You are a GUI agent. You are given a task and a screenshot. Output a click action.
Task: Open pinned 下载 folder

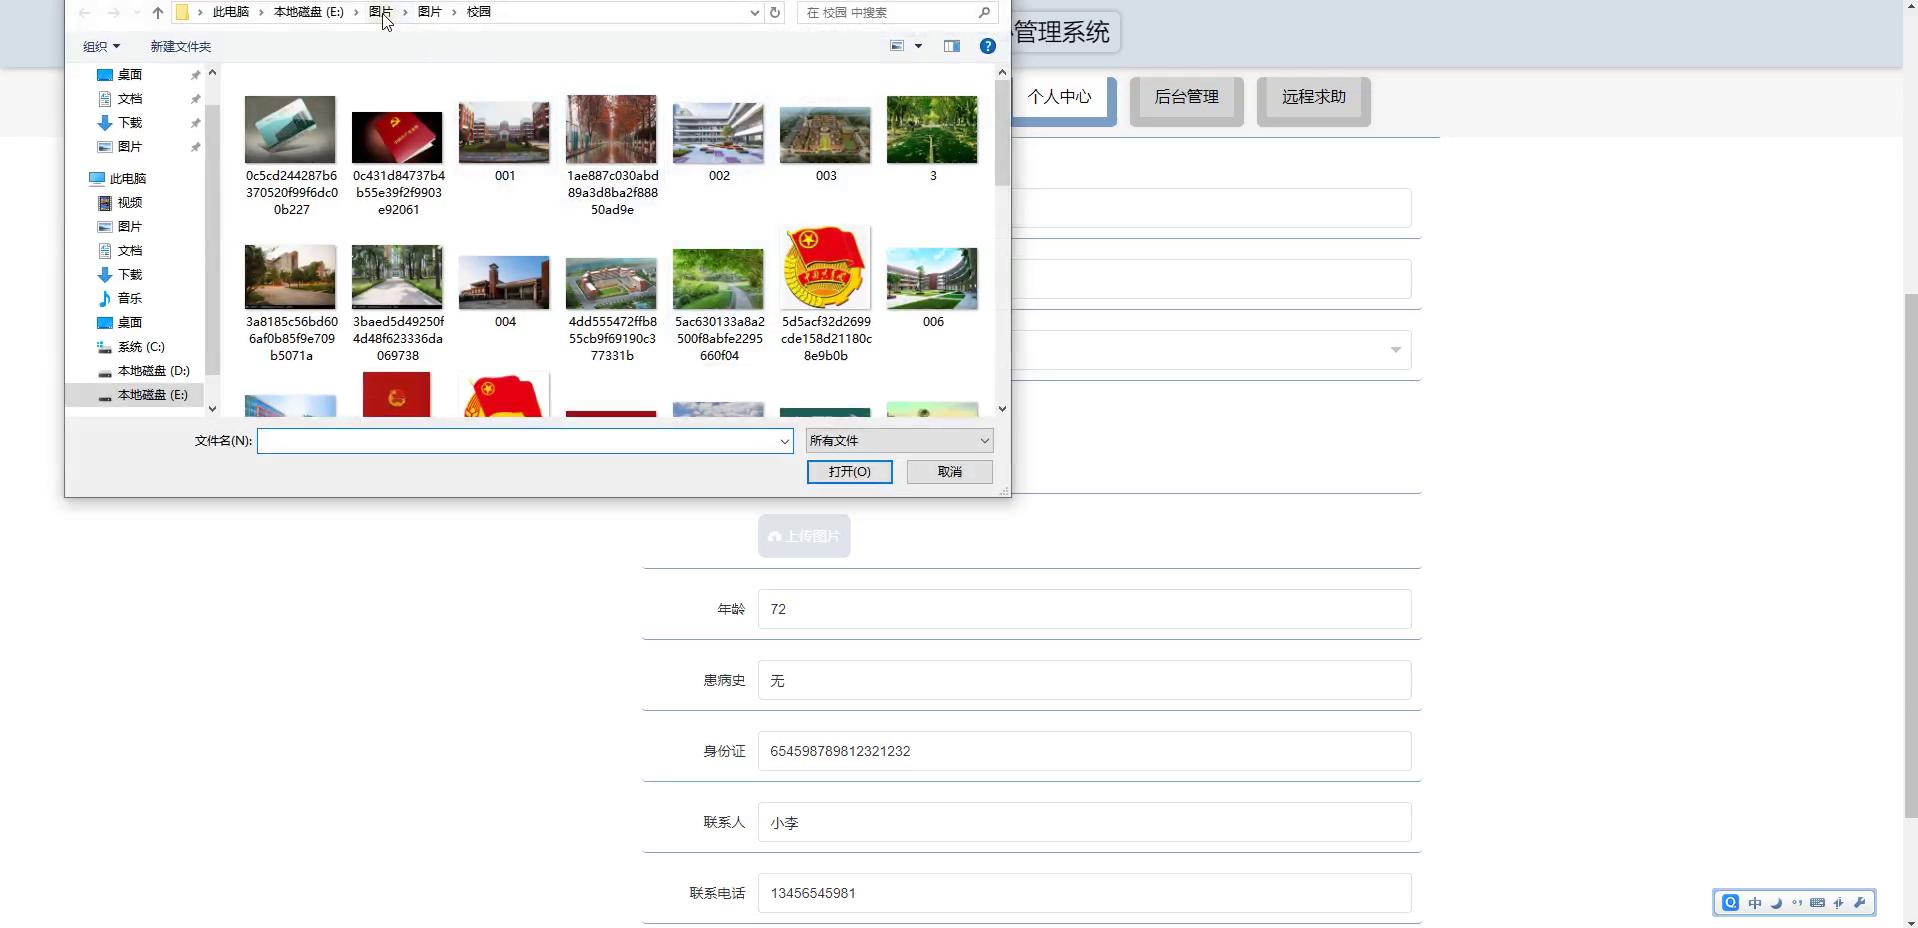[130, 122]
